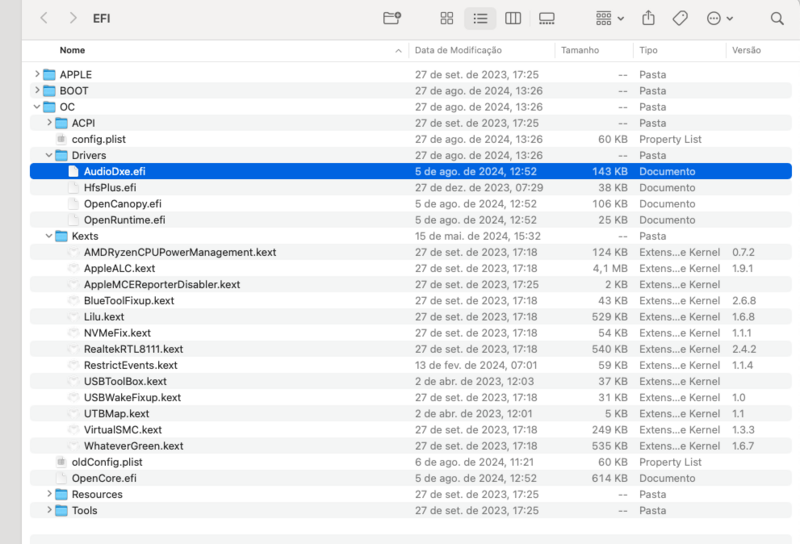Select the AppleALC.kext row
Viewport: 800px width, 544px height.
(411, 268)
